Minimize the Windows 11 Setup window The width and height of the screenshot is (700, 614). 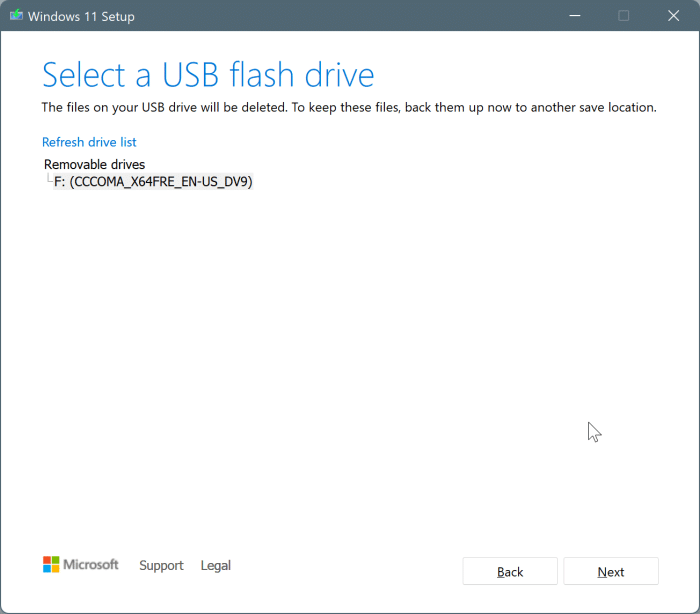tap(575, 16)
